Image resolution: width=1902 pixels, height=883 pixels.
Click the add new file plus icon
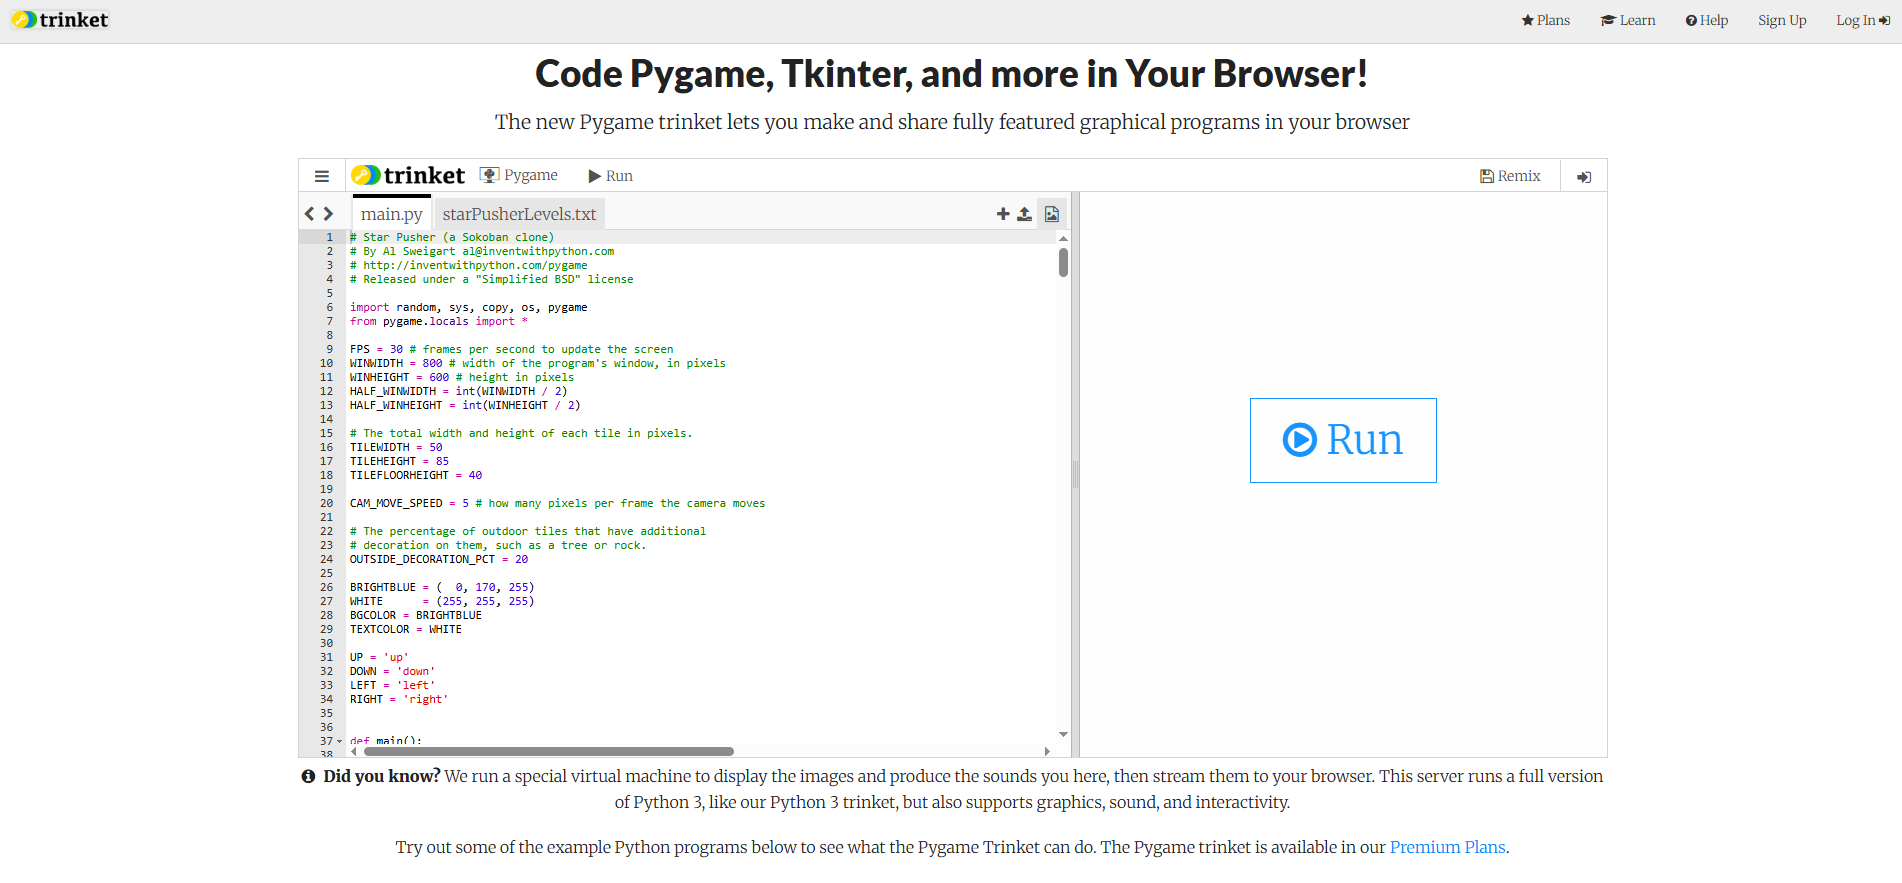click(1003, 214)
